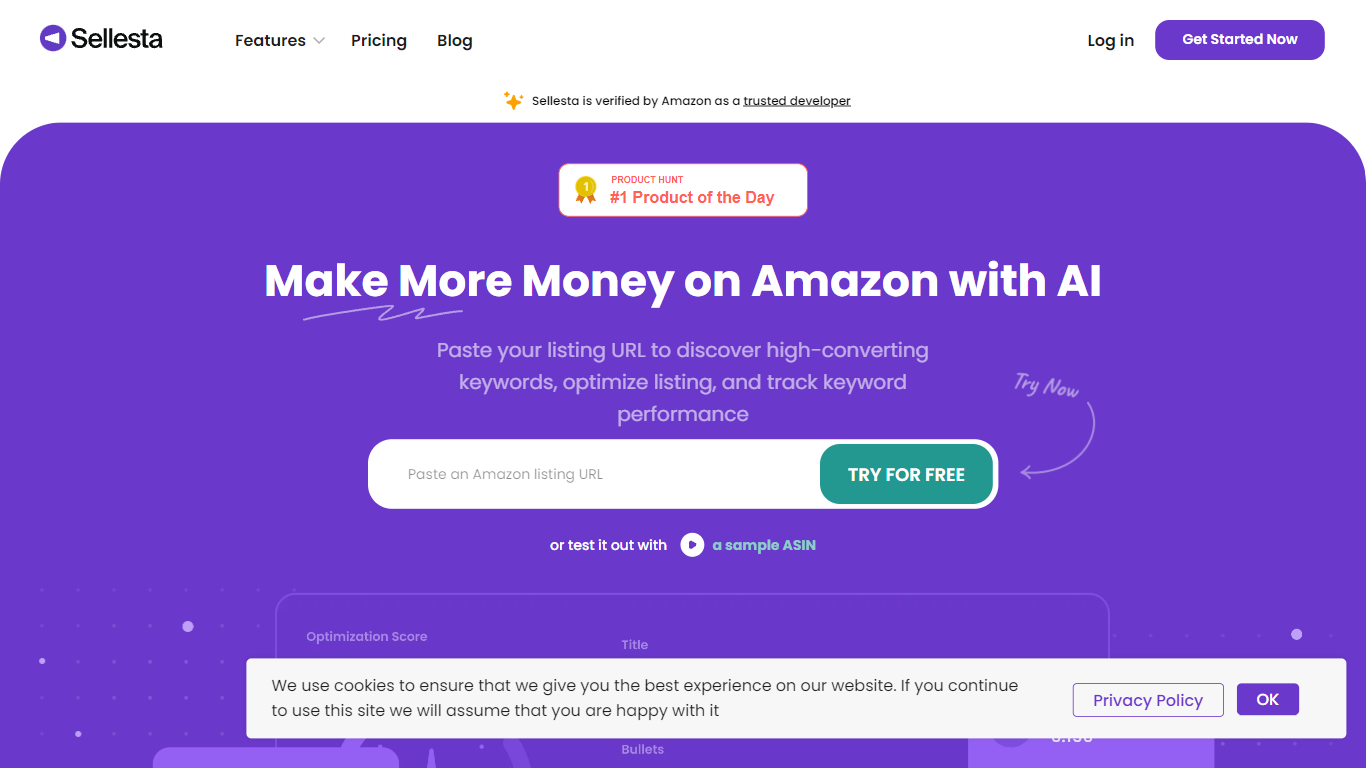The image size is (1366, 768).
Task: Open the trusted developer link
Action: point(797,101)
